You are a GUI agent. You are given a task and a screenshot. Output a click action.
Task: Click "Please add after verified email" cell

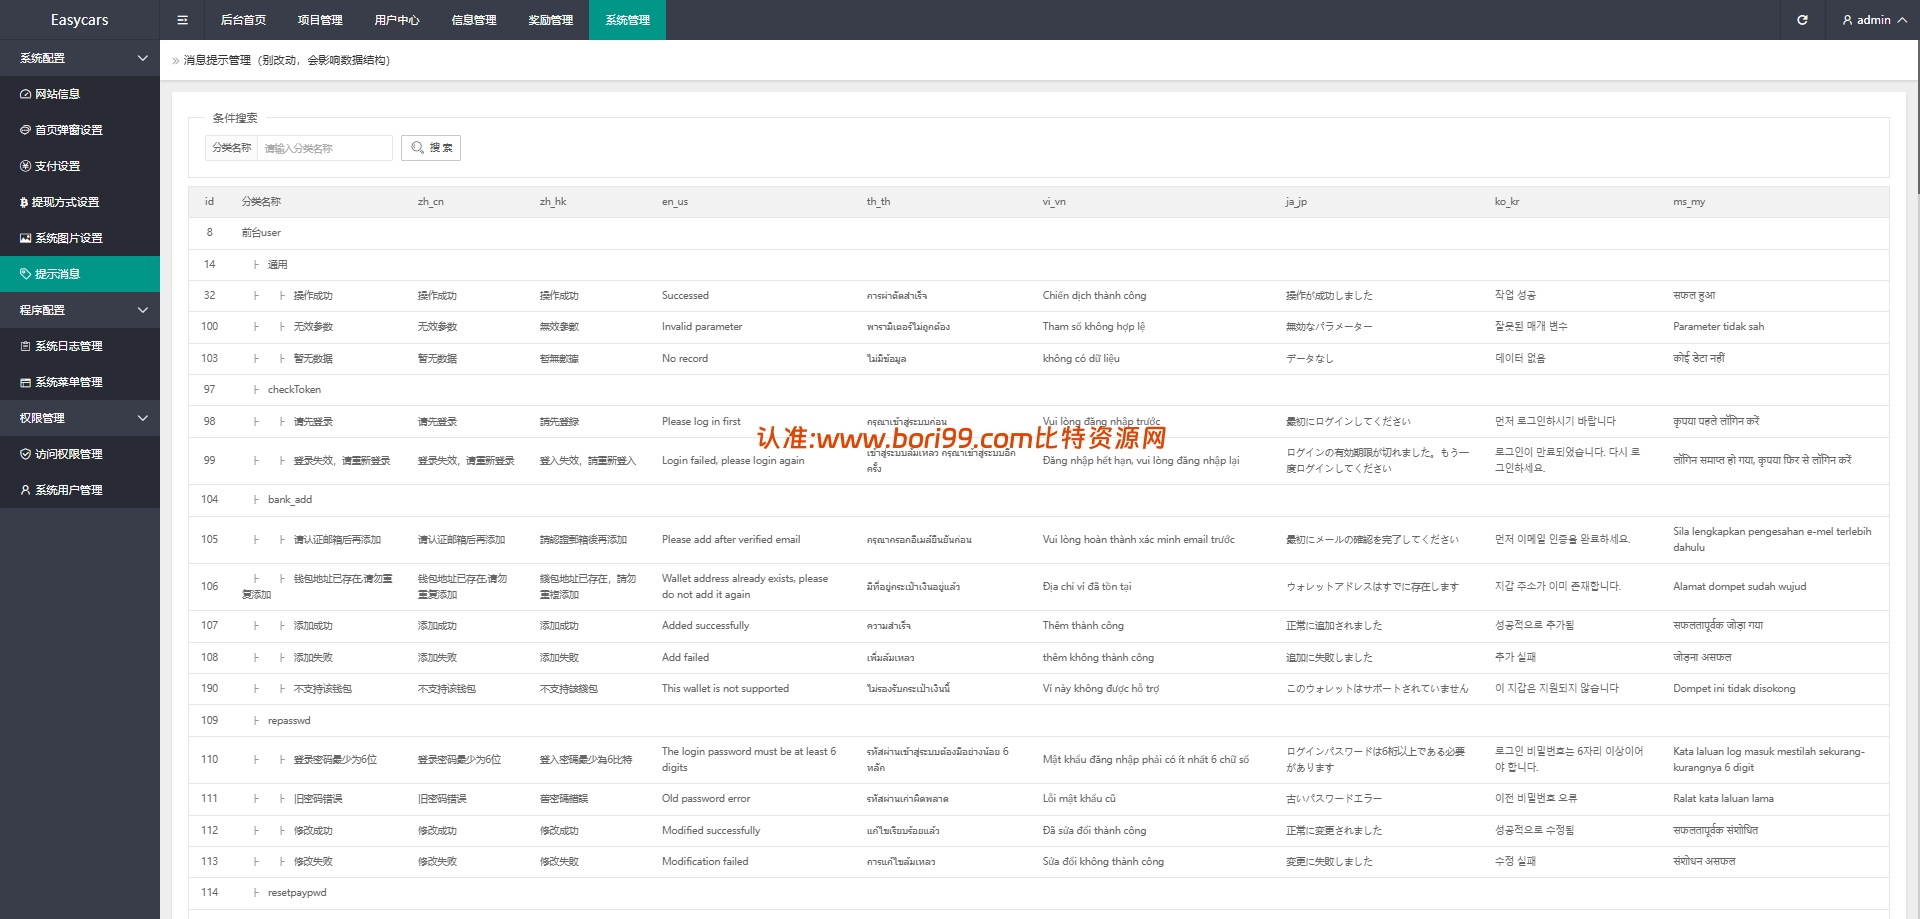pyautogui.click(x=731, y=540)
